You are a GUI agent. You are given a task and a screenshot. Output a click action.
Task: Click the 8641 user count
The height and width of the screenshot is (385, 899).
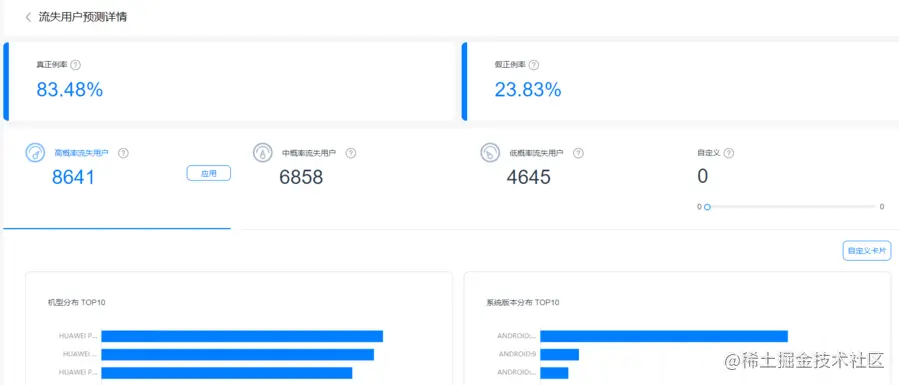[x=73, y=177]
